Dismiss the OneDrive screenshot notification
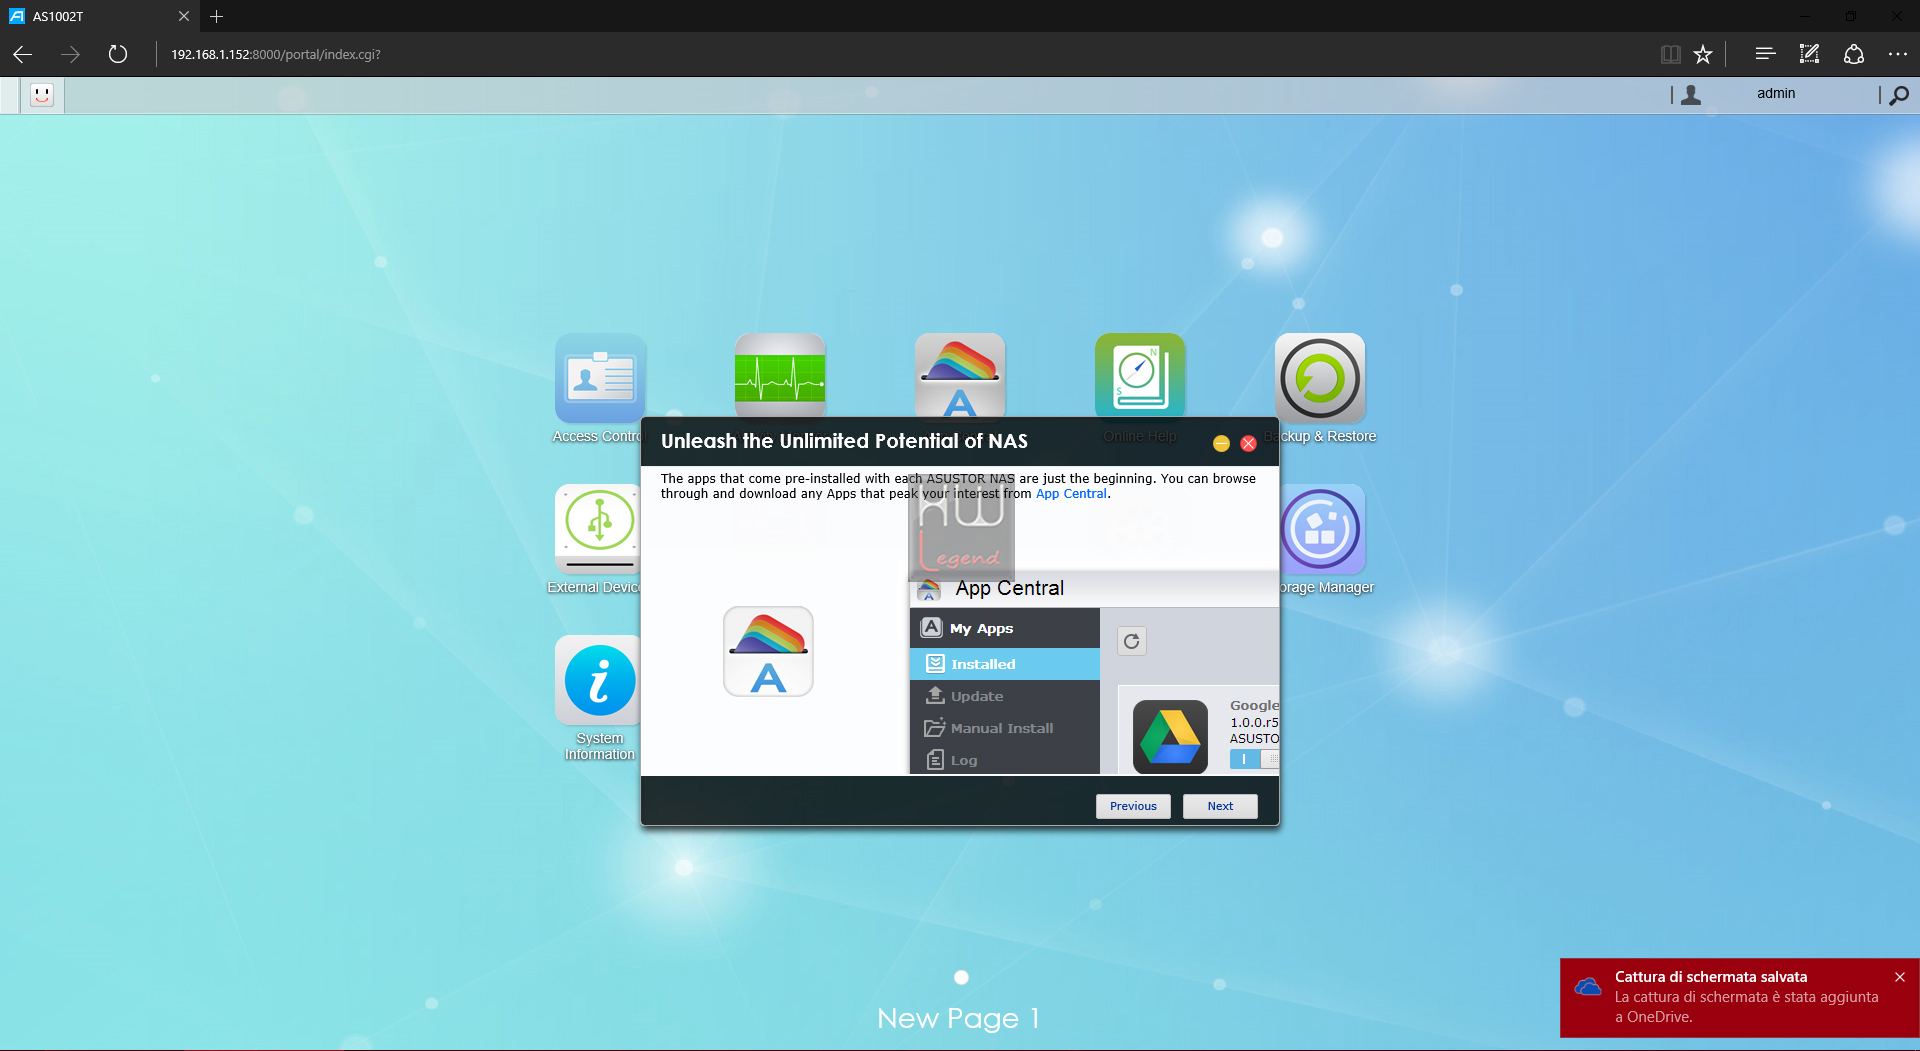This screenshot has height=1051, width=1920. (1900, 977)
